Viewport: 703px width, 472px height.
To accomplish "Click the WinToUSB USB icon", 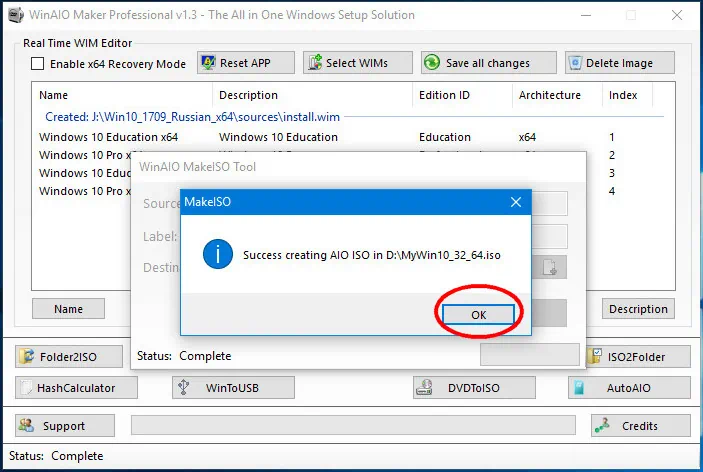I will 183,387.
